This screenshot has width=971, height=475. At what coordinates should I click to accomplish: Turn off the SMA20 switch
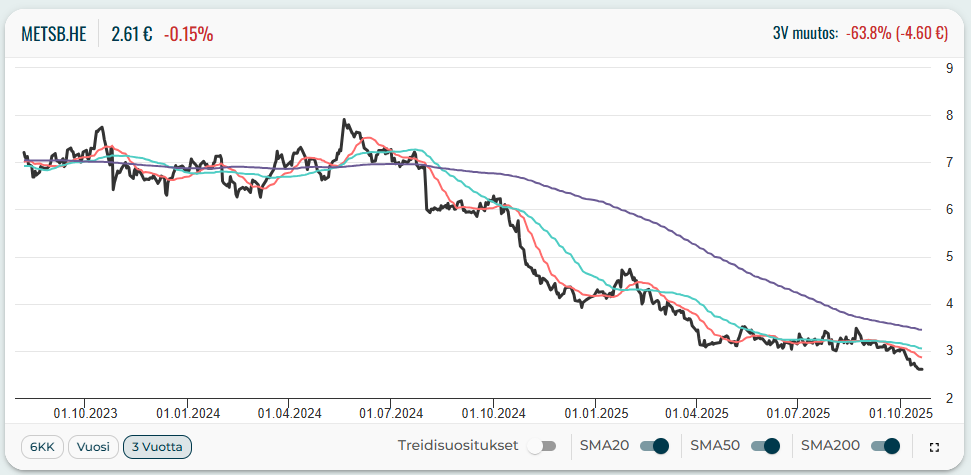coord(654,446)
